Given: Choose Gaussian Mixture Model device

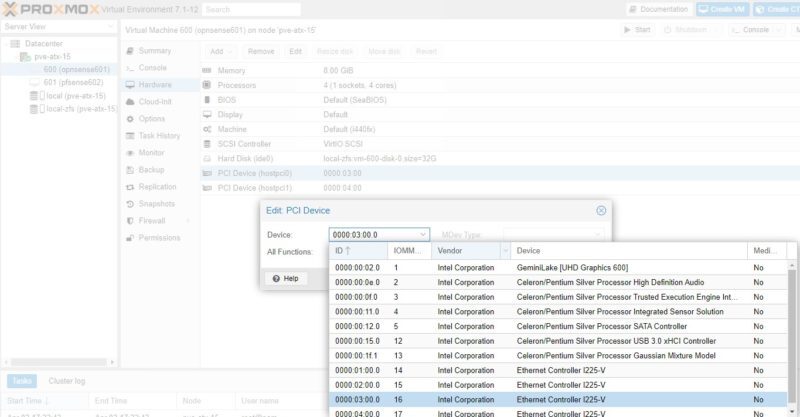Looking at the screenshot, I should [x=558, y=356].
